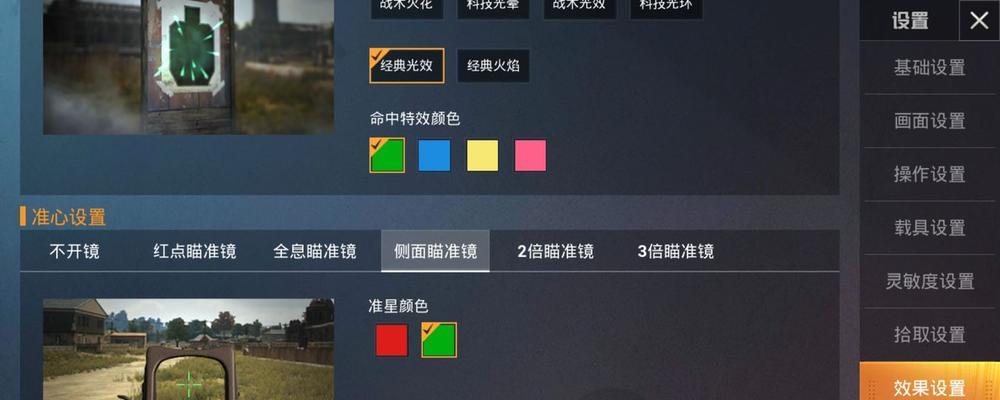
Task: Set crosshair color to red
Action: [392, 340]
